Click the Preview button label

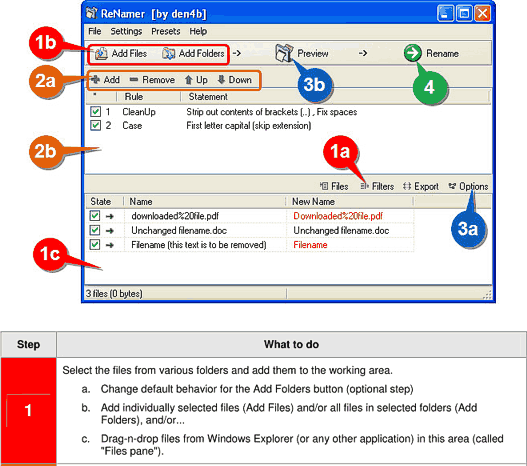pyautogui.click(x=313, y=53)
